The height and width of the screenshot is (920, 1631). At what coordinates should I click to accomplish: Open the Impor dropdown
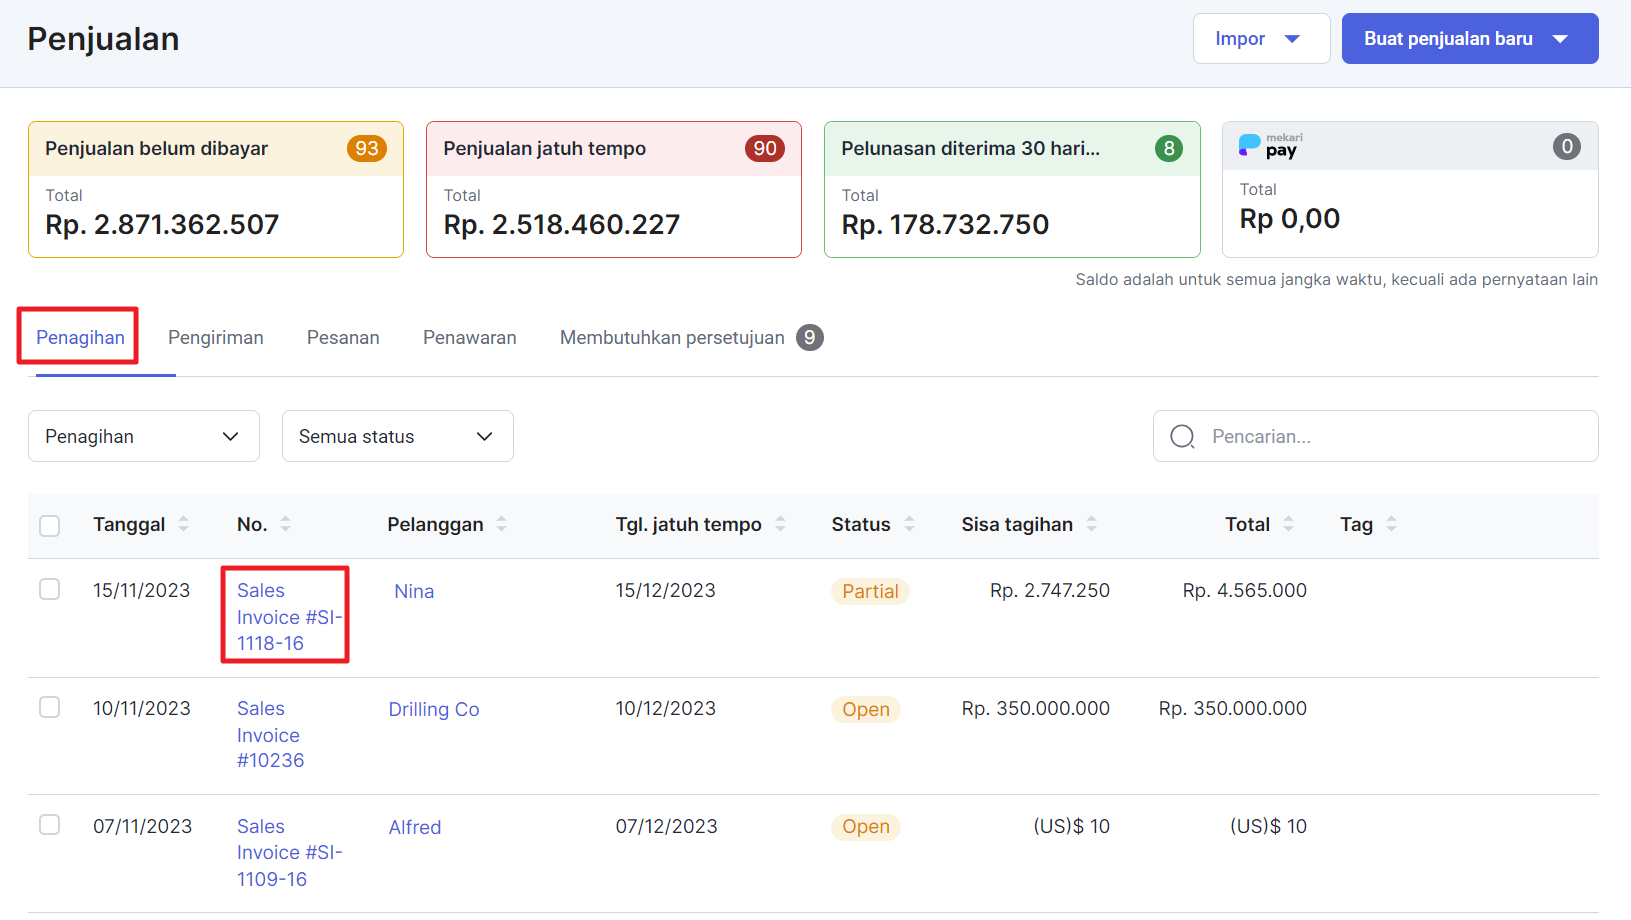(1260, 39)
